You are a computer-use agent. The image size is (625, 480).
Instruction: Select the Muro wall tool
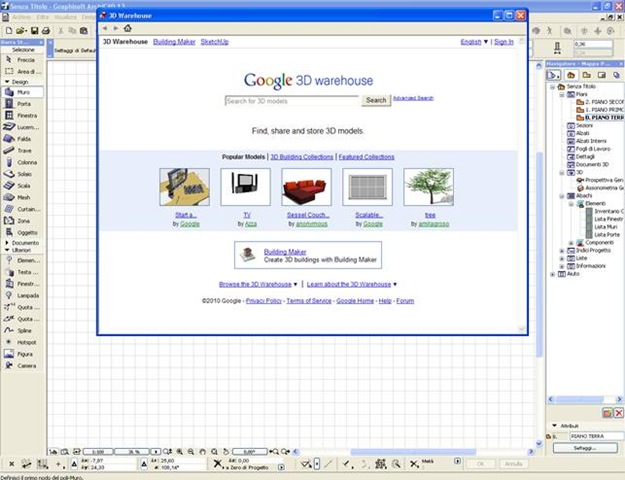pos(22,92)
